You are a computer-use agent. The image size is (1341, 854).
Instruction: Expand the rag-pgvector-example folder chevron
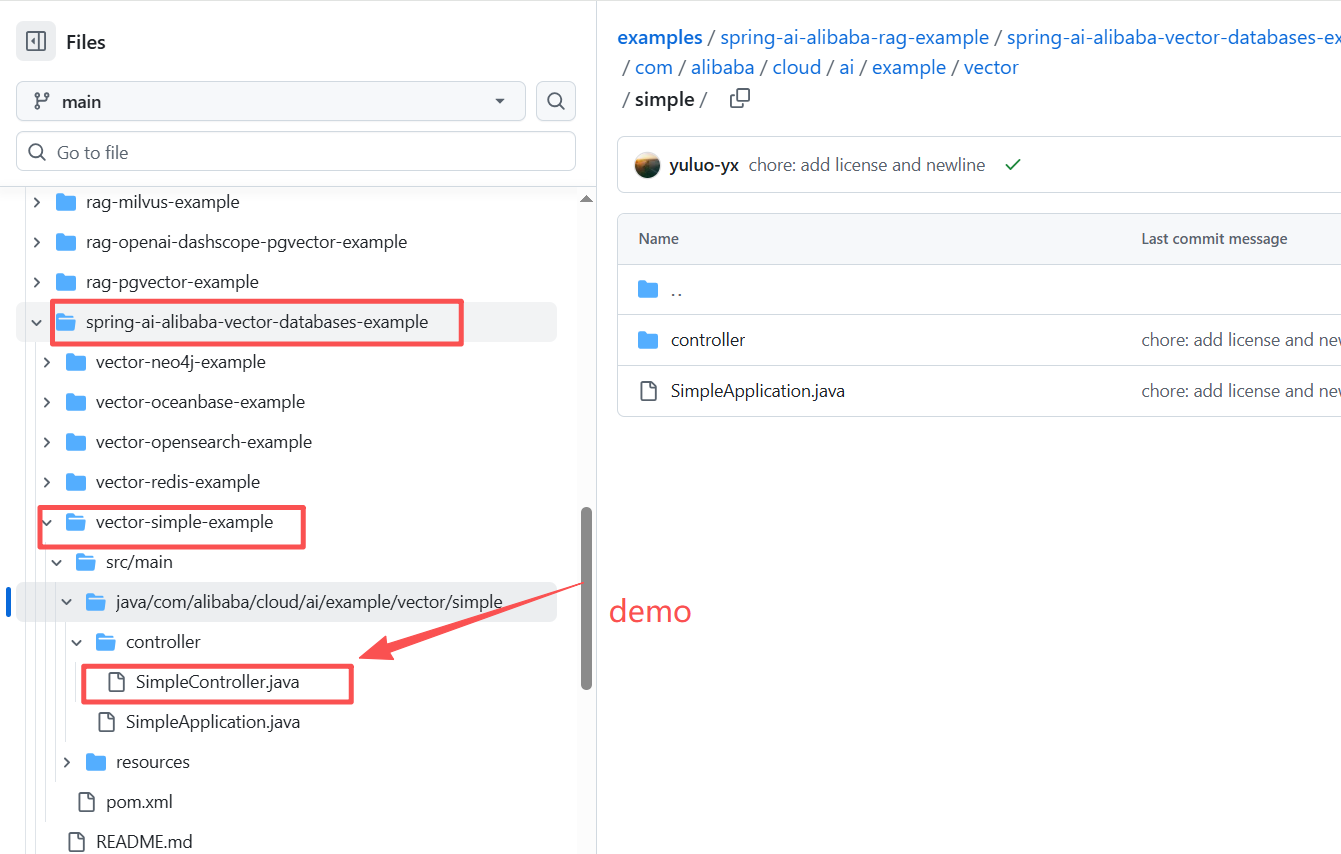pos(37,282)
